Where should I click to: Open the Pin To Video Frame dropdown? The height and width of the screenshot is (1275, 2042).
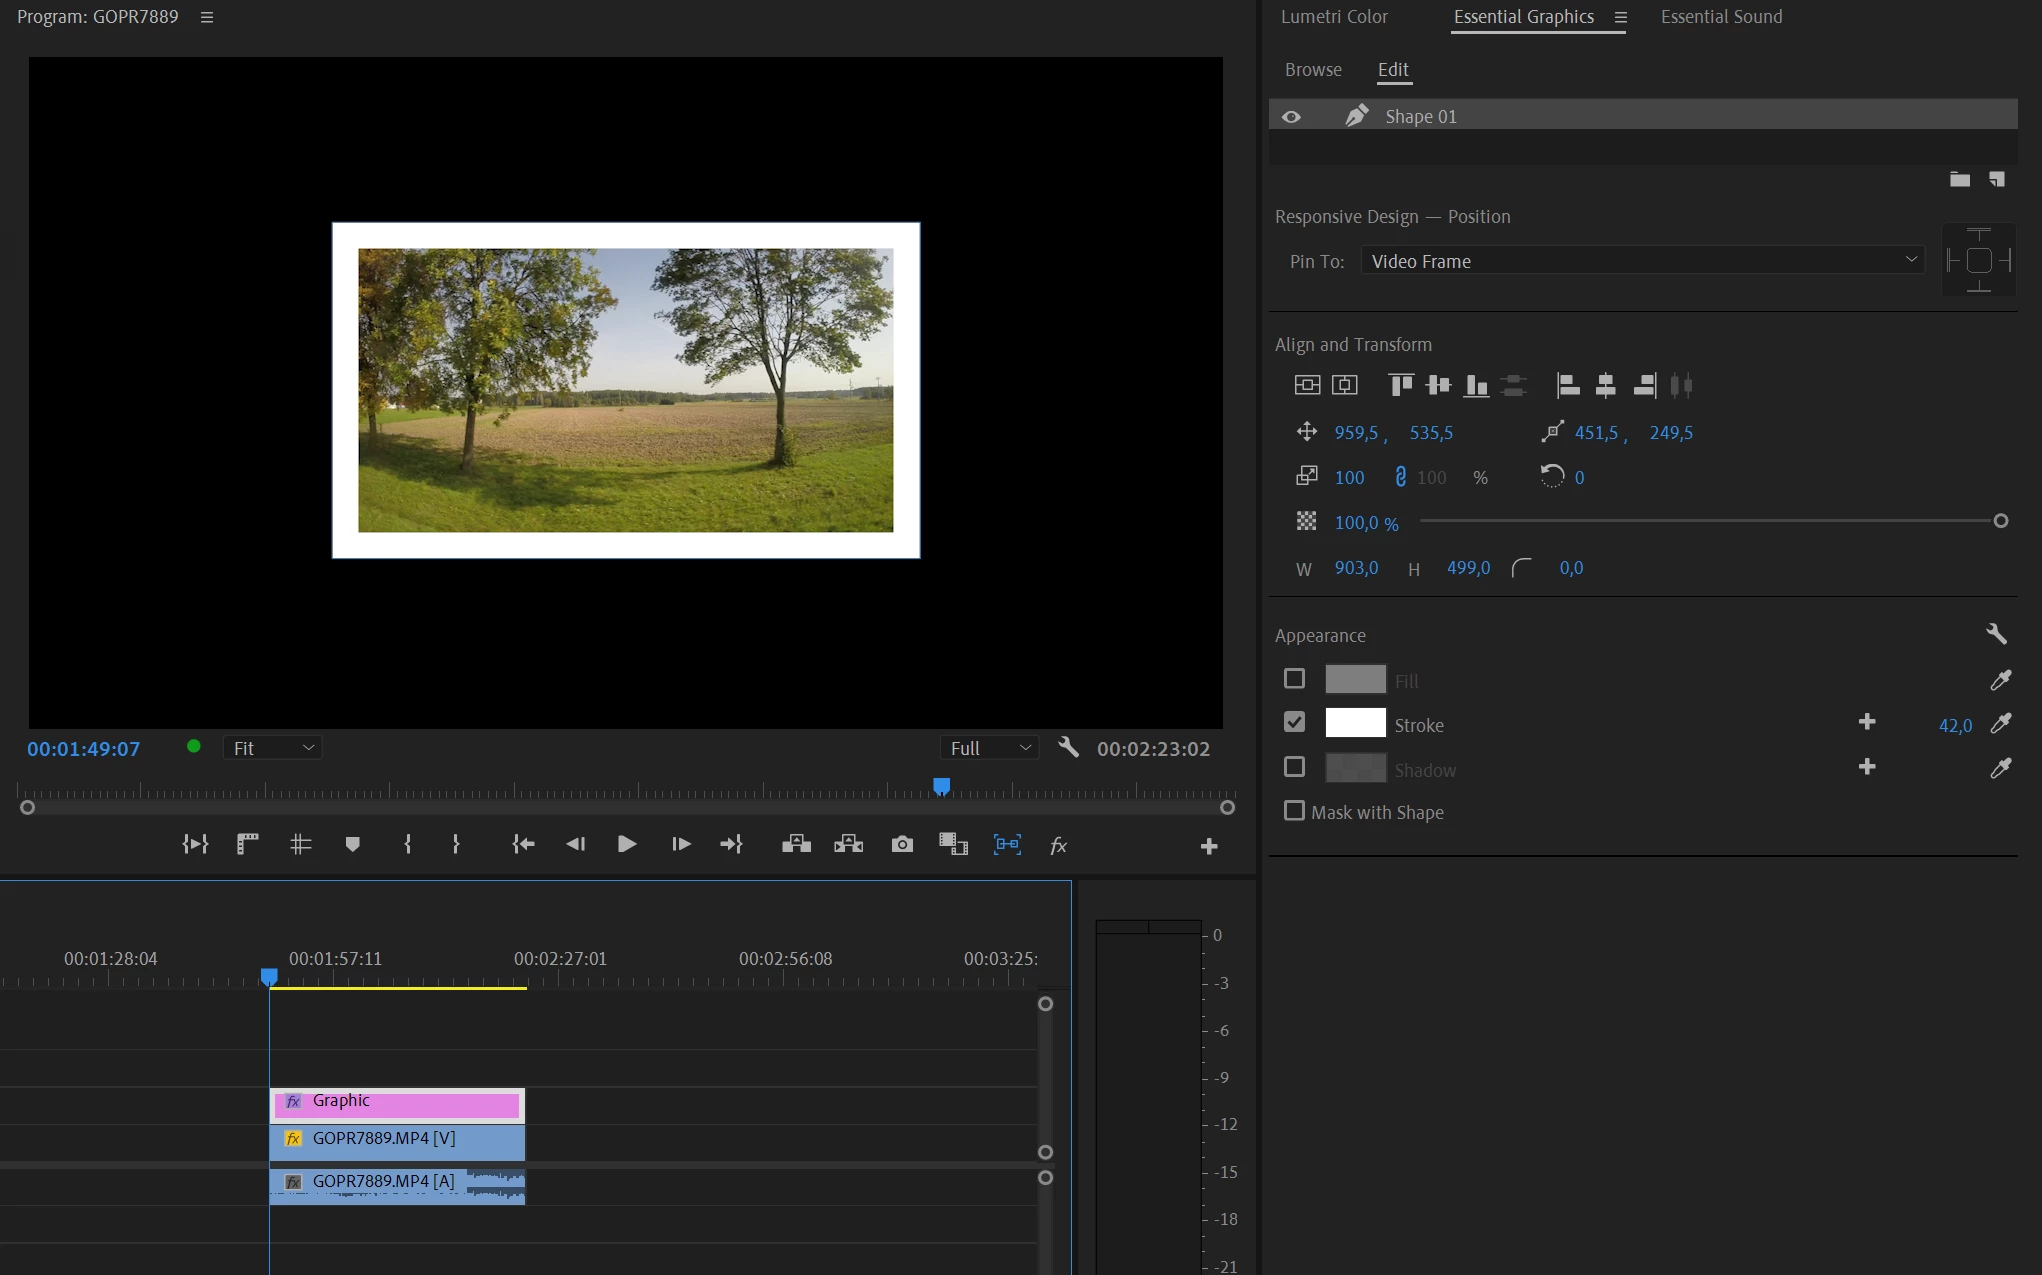coord(1642,261)
